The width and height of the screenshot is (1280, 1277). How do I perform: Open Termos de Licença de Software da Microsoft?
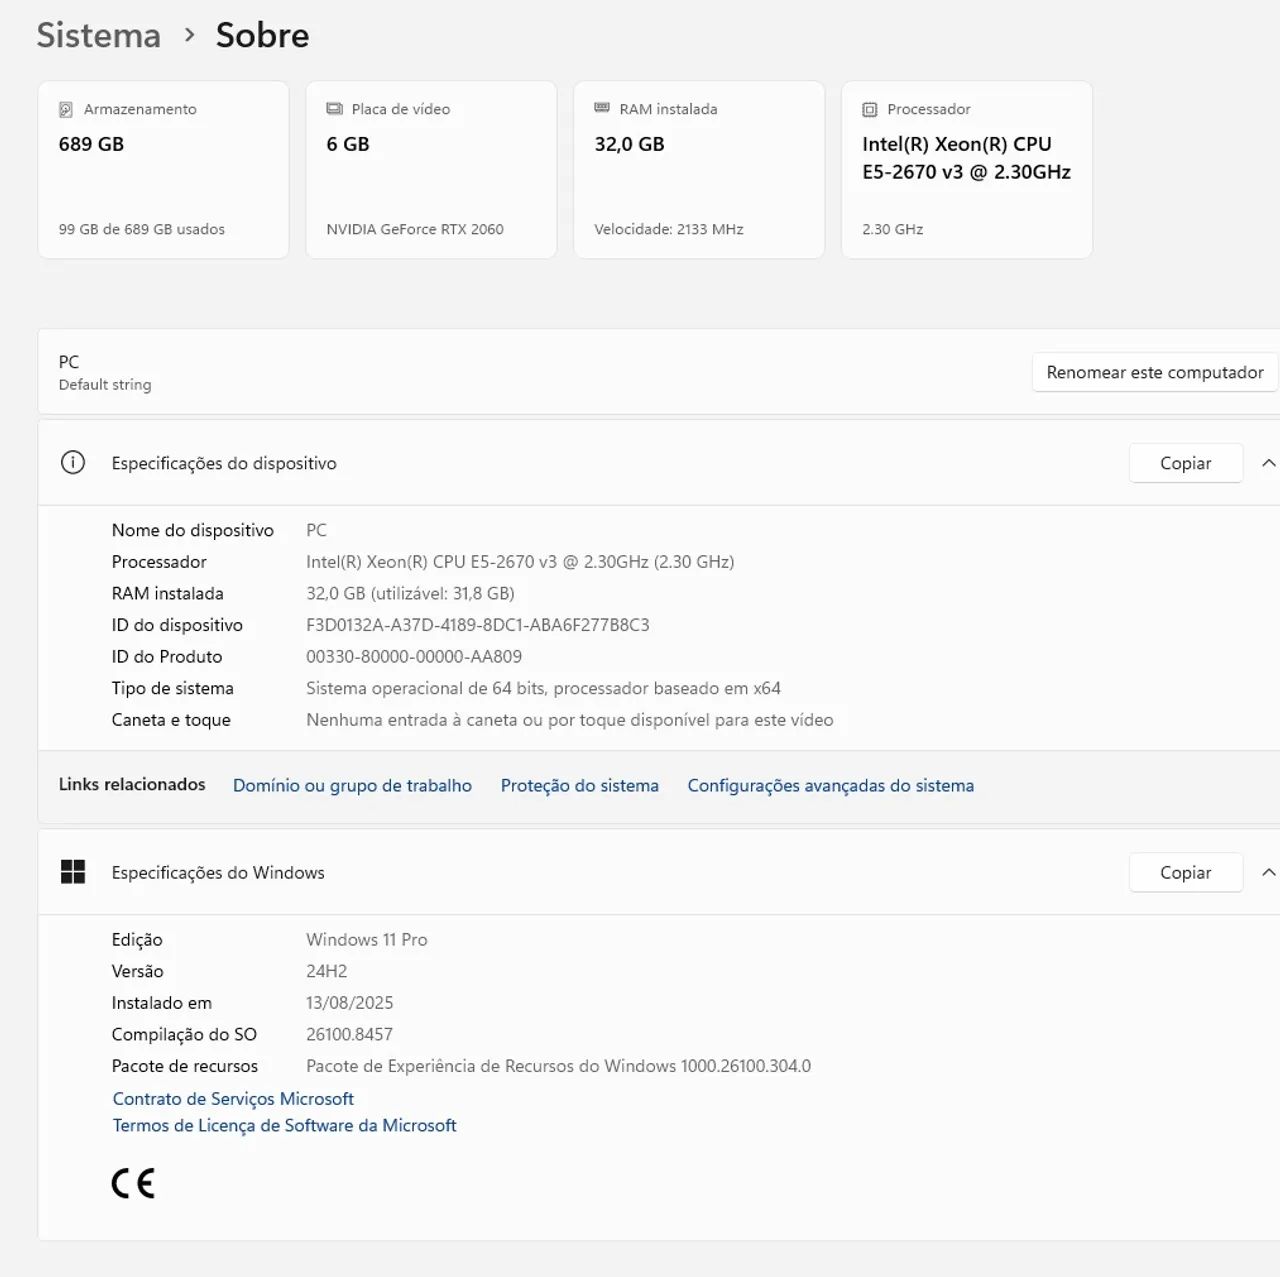285,1126
